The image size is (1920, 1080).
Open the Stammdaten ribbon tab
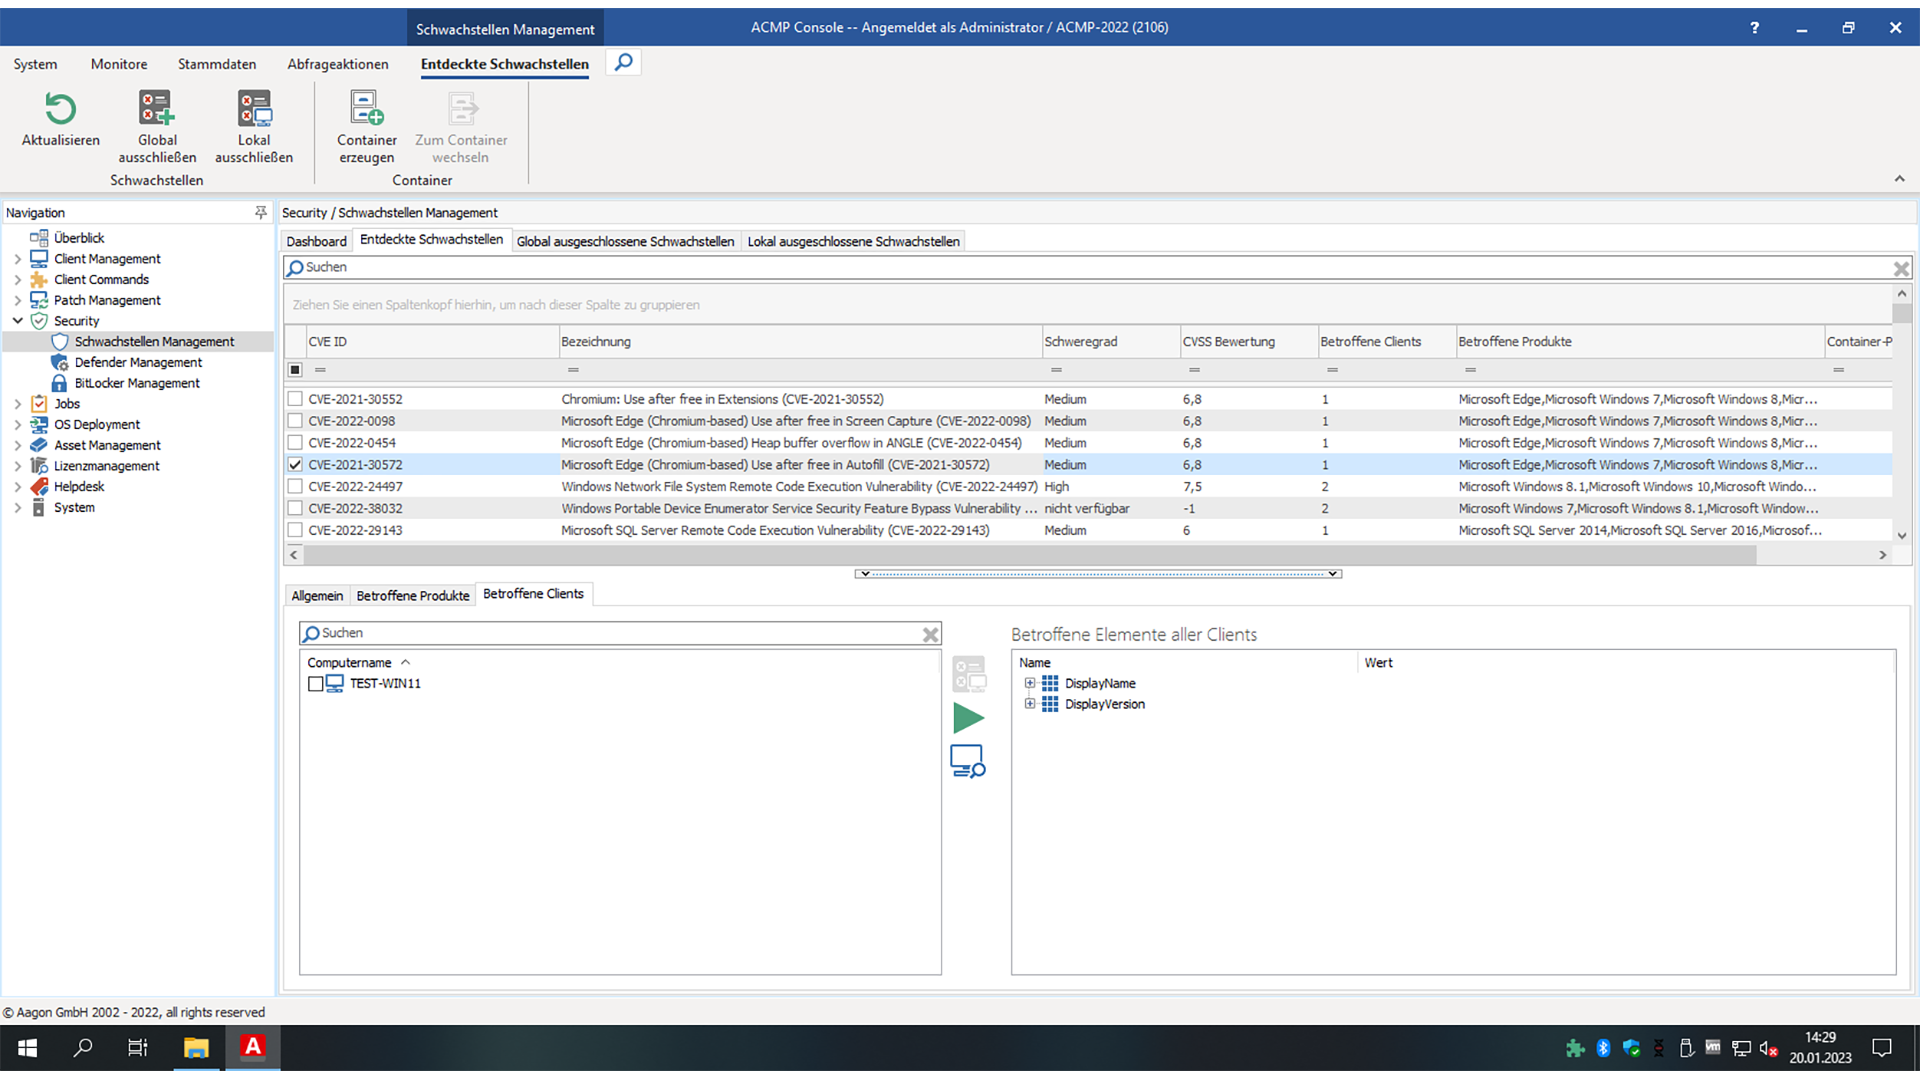[217, 64]
